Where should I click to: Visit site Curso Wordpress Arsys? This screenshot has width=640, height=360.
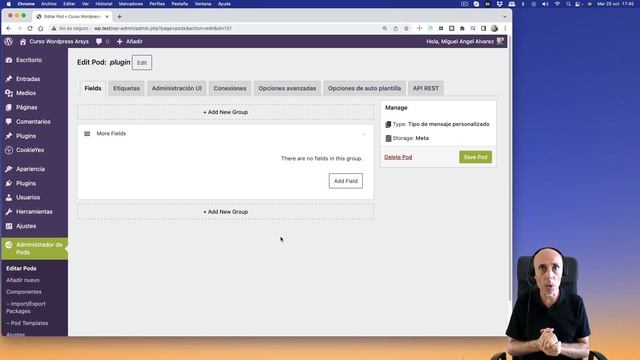(x=54, y=42)
